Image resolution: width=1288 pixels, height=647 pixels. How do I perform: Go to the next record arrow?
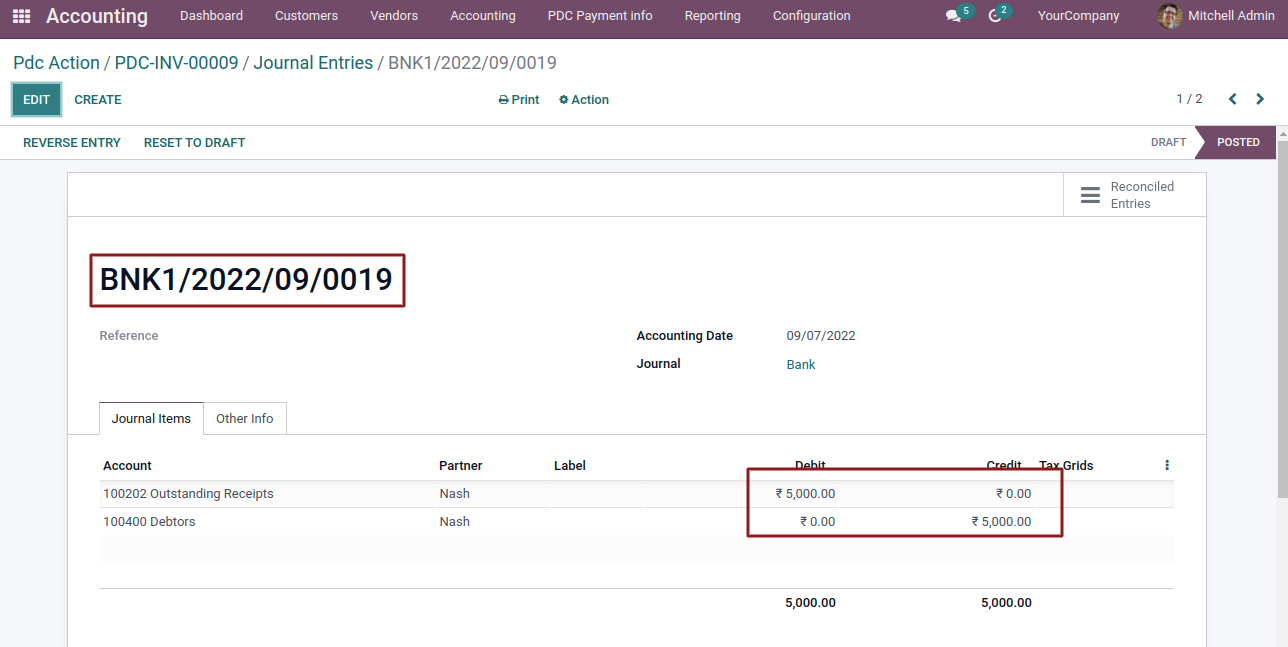1260,99
